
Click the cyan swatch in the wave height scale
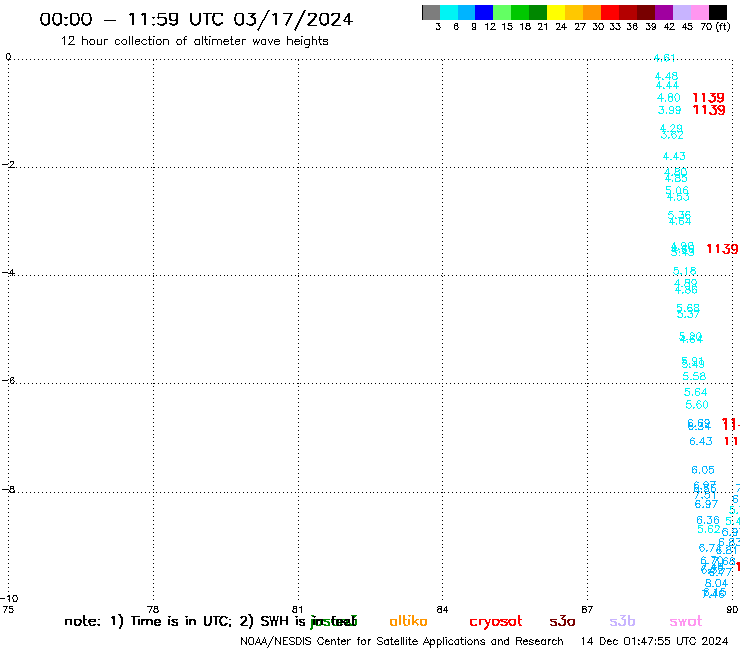(449, 12)
